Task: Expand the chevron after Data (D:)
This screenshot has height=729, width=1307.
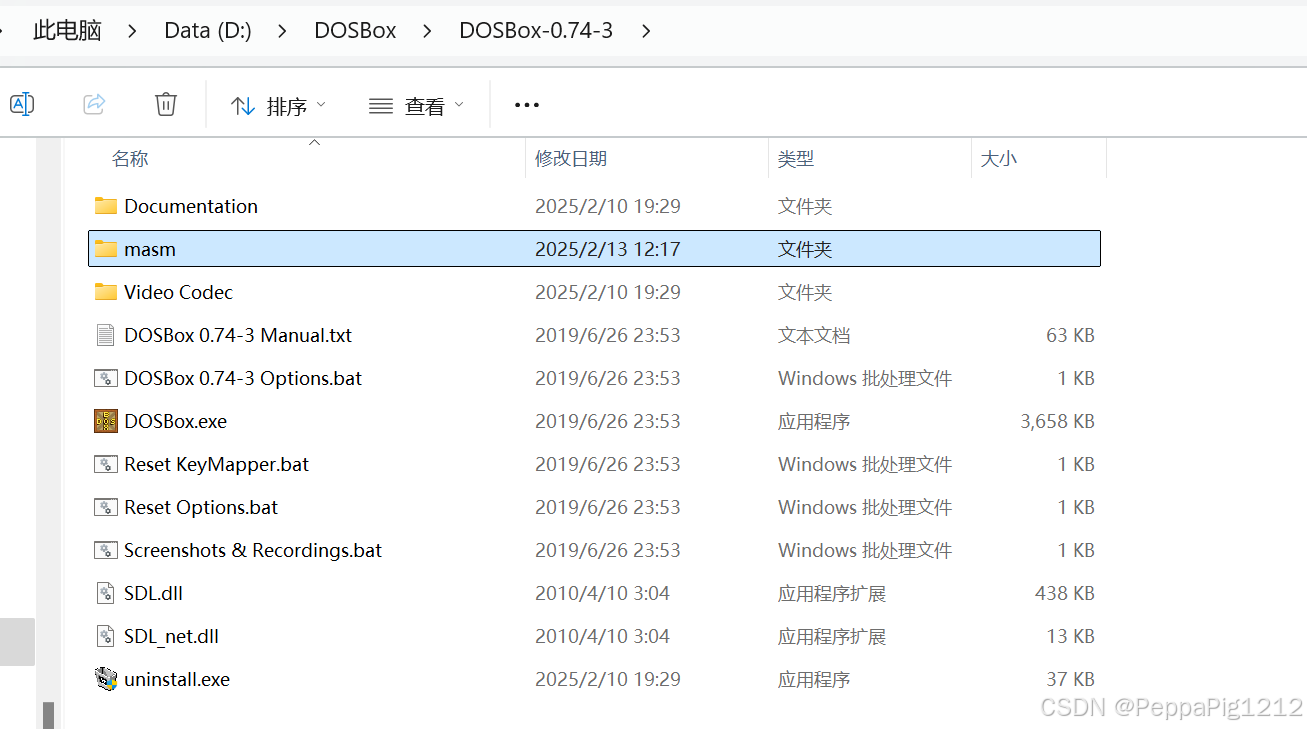Action: click(x=282, y=31)
